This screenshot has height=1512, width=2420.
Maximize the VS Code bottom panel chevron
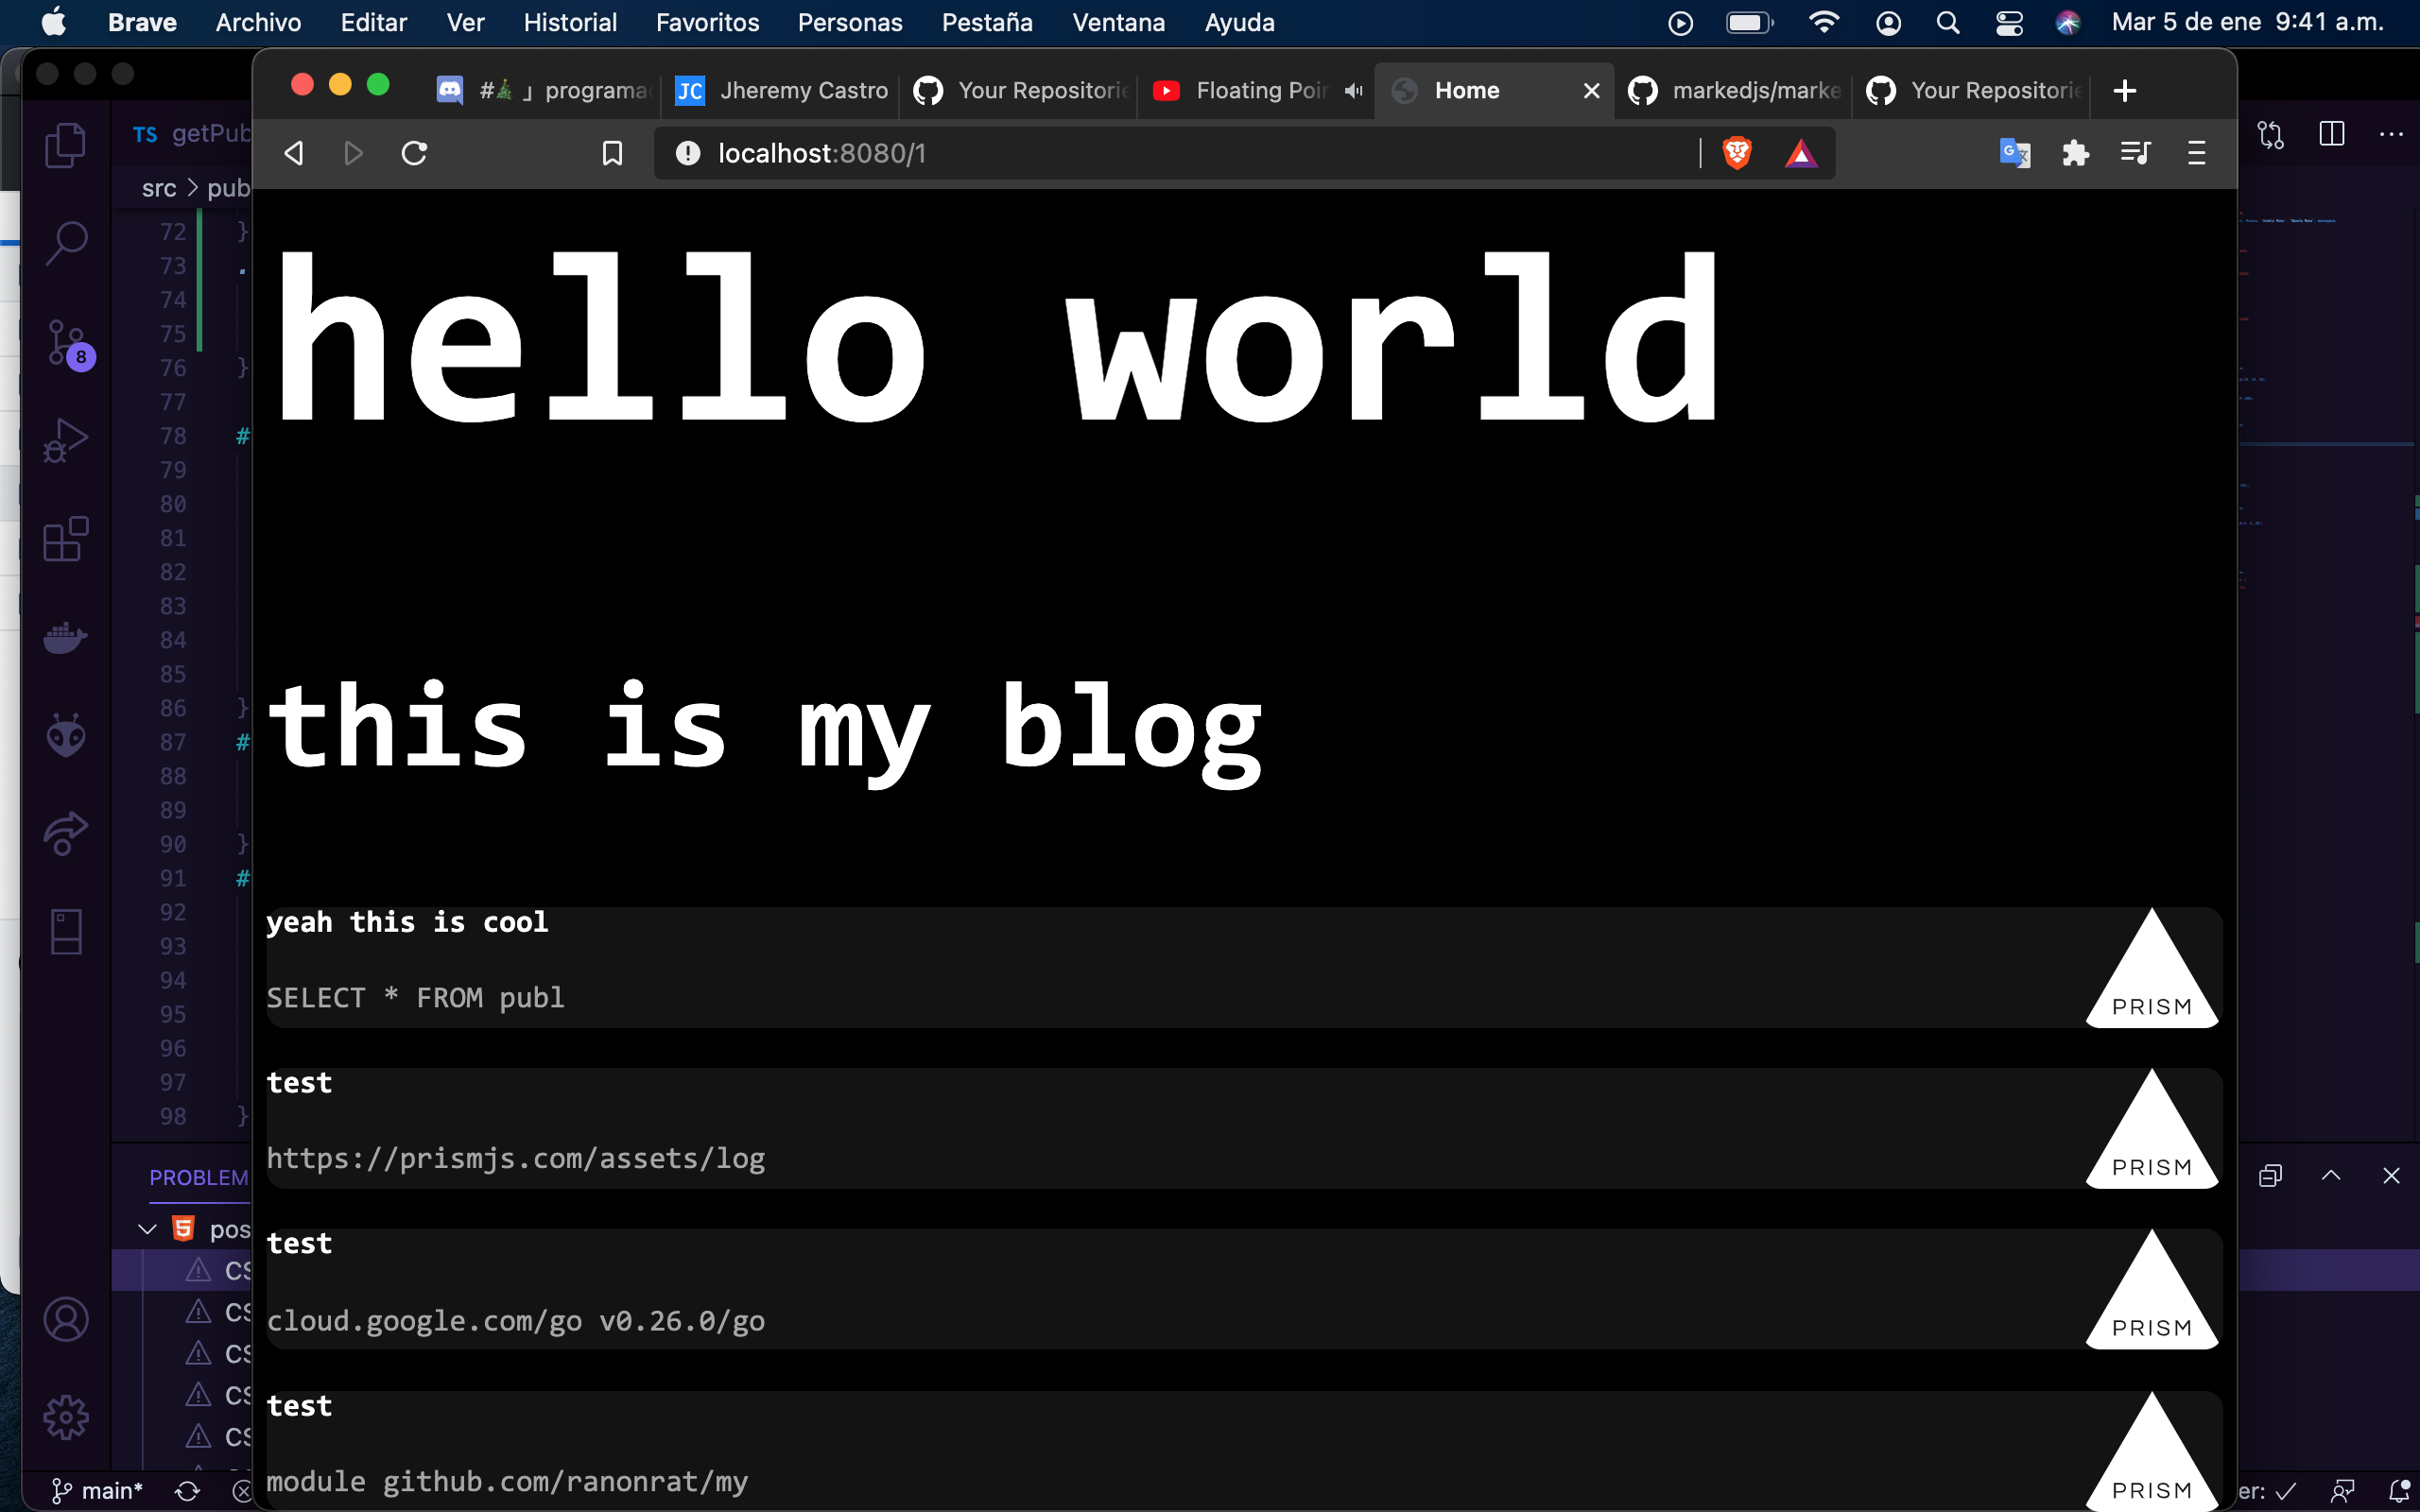coord(2331,1176)
